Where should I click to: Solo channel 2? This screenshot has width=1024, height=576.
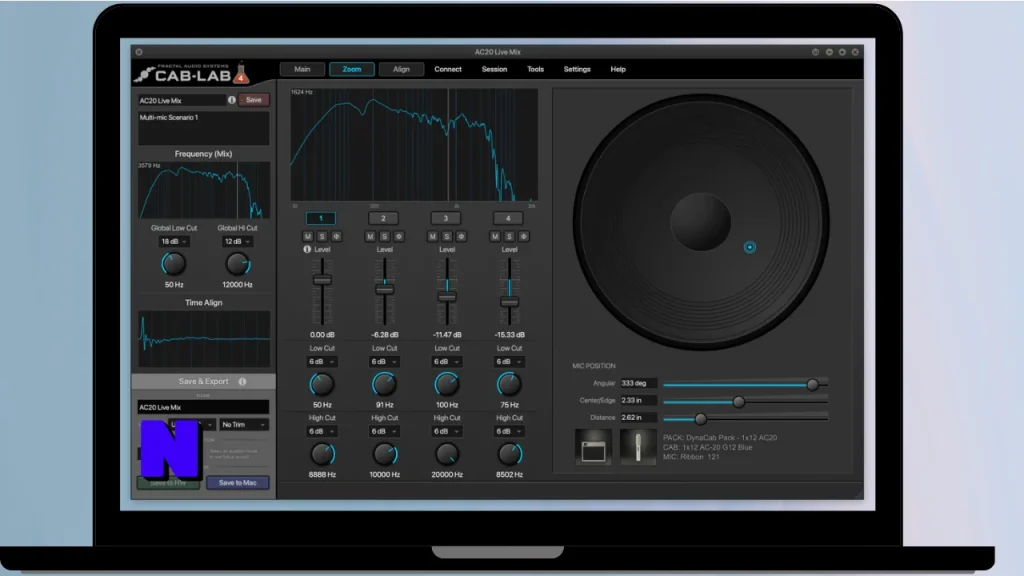pos(385,236)
